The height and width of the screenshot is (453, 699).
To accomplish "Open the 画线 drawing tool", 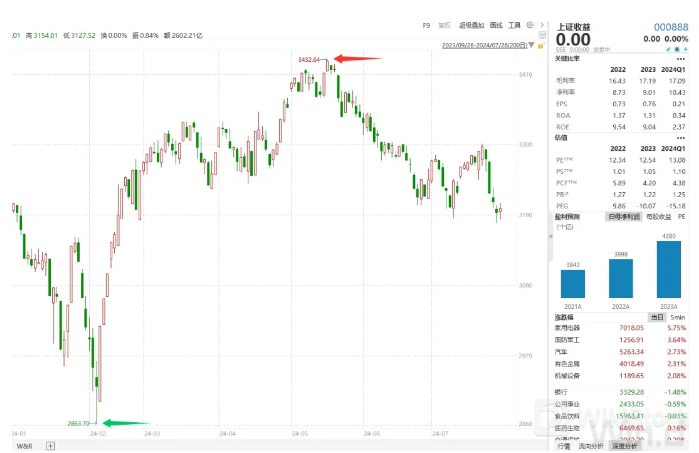I will click(495, 25).
